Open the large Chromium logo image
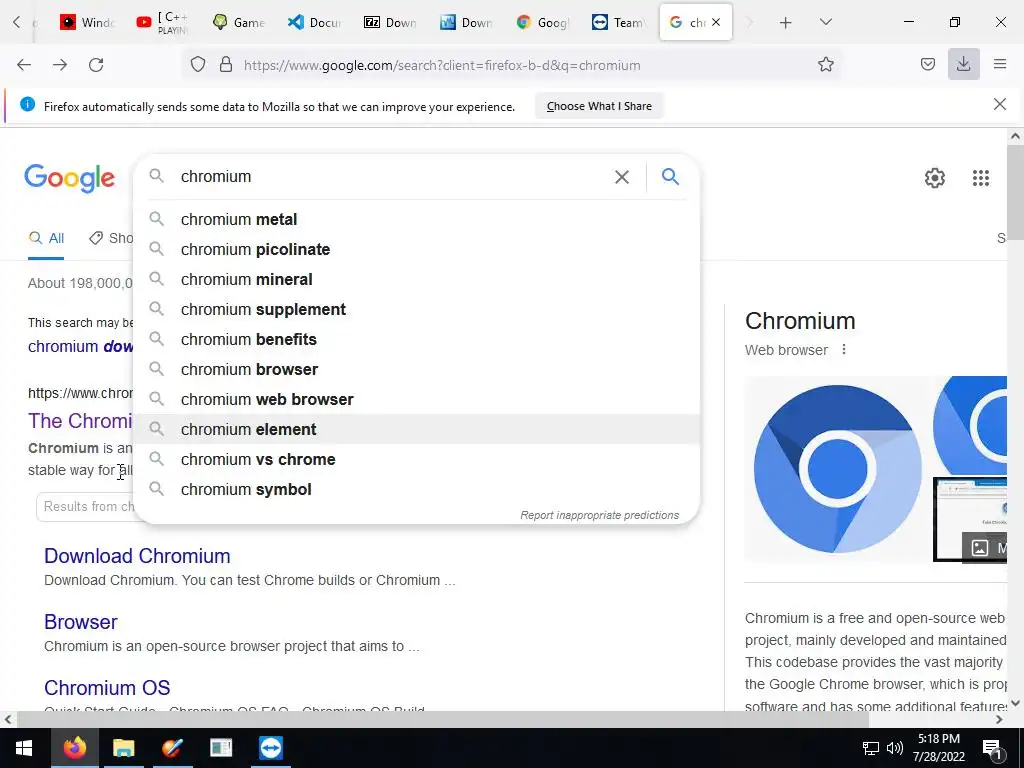1024x768 pixels. click(838, 469)
